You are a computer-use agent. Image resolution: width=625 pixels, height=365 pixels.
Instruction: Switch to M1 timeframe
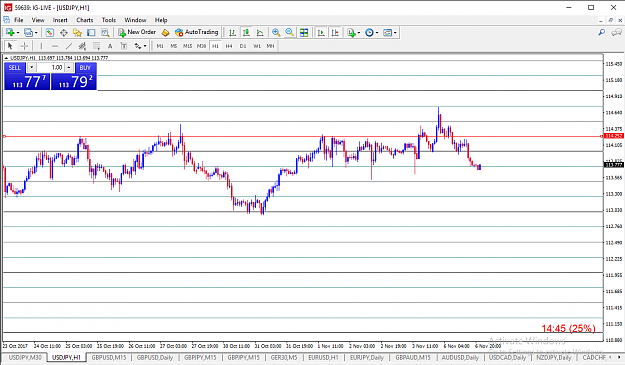click(x=160, y=46)
